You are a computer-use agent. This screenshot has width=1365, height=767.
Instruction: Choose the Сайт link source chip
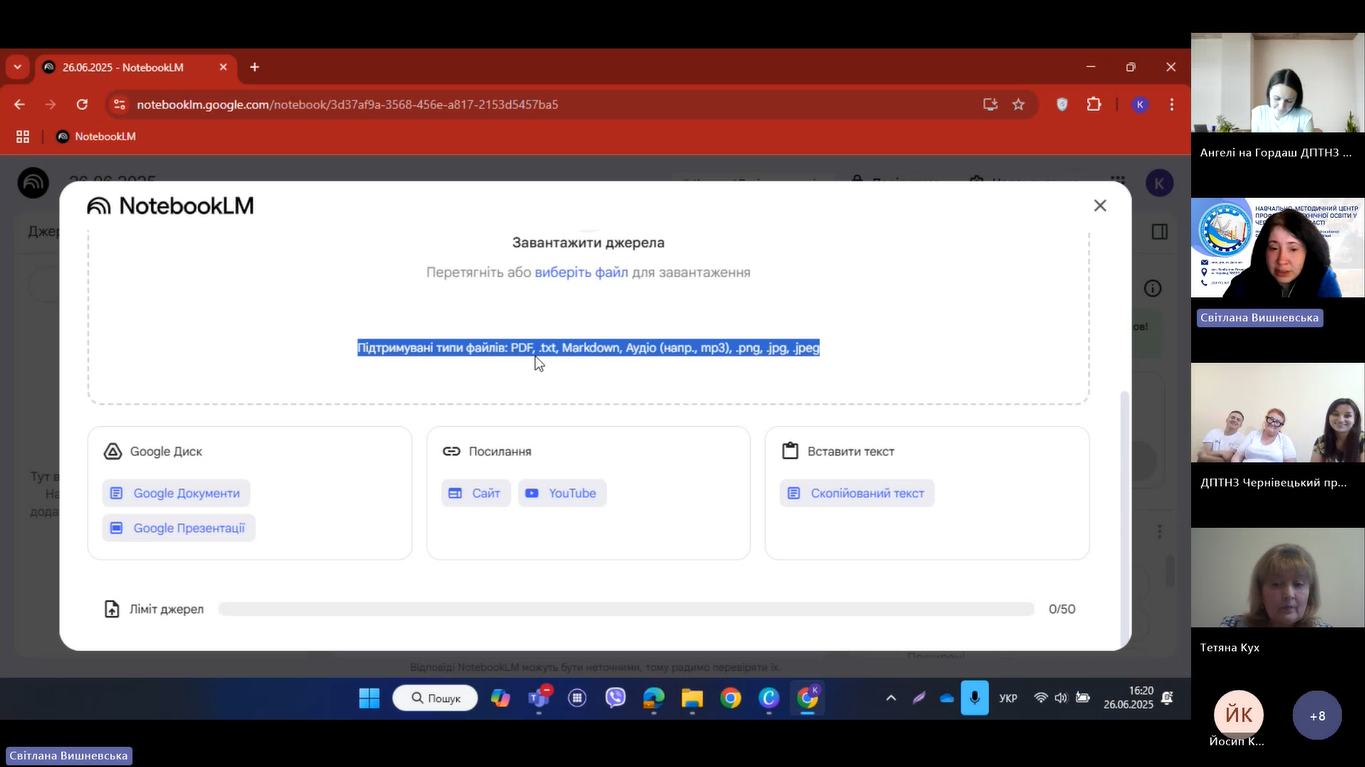click(476, 493)
